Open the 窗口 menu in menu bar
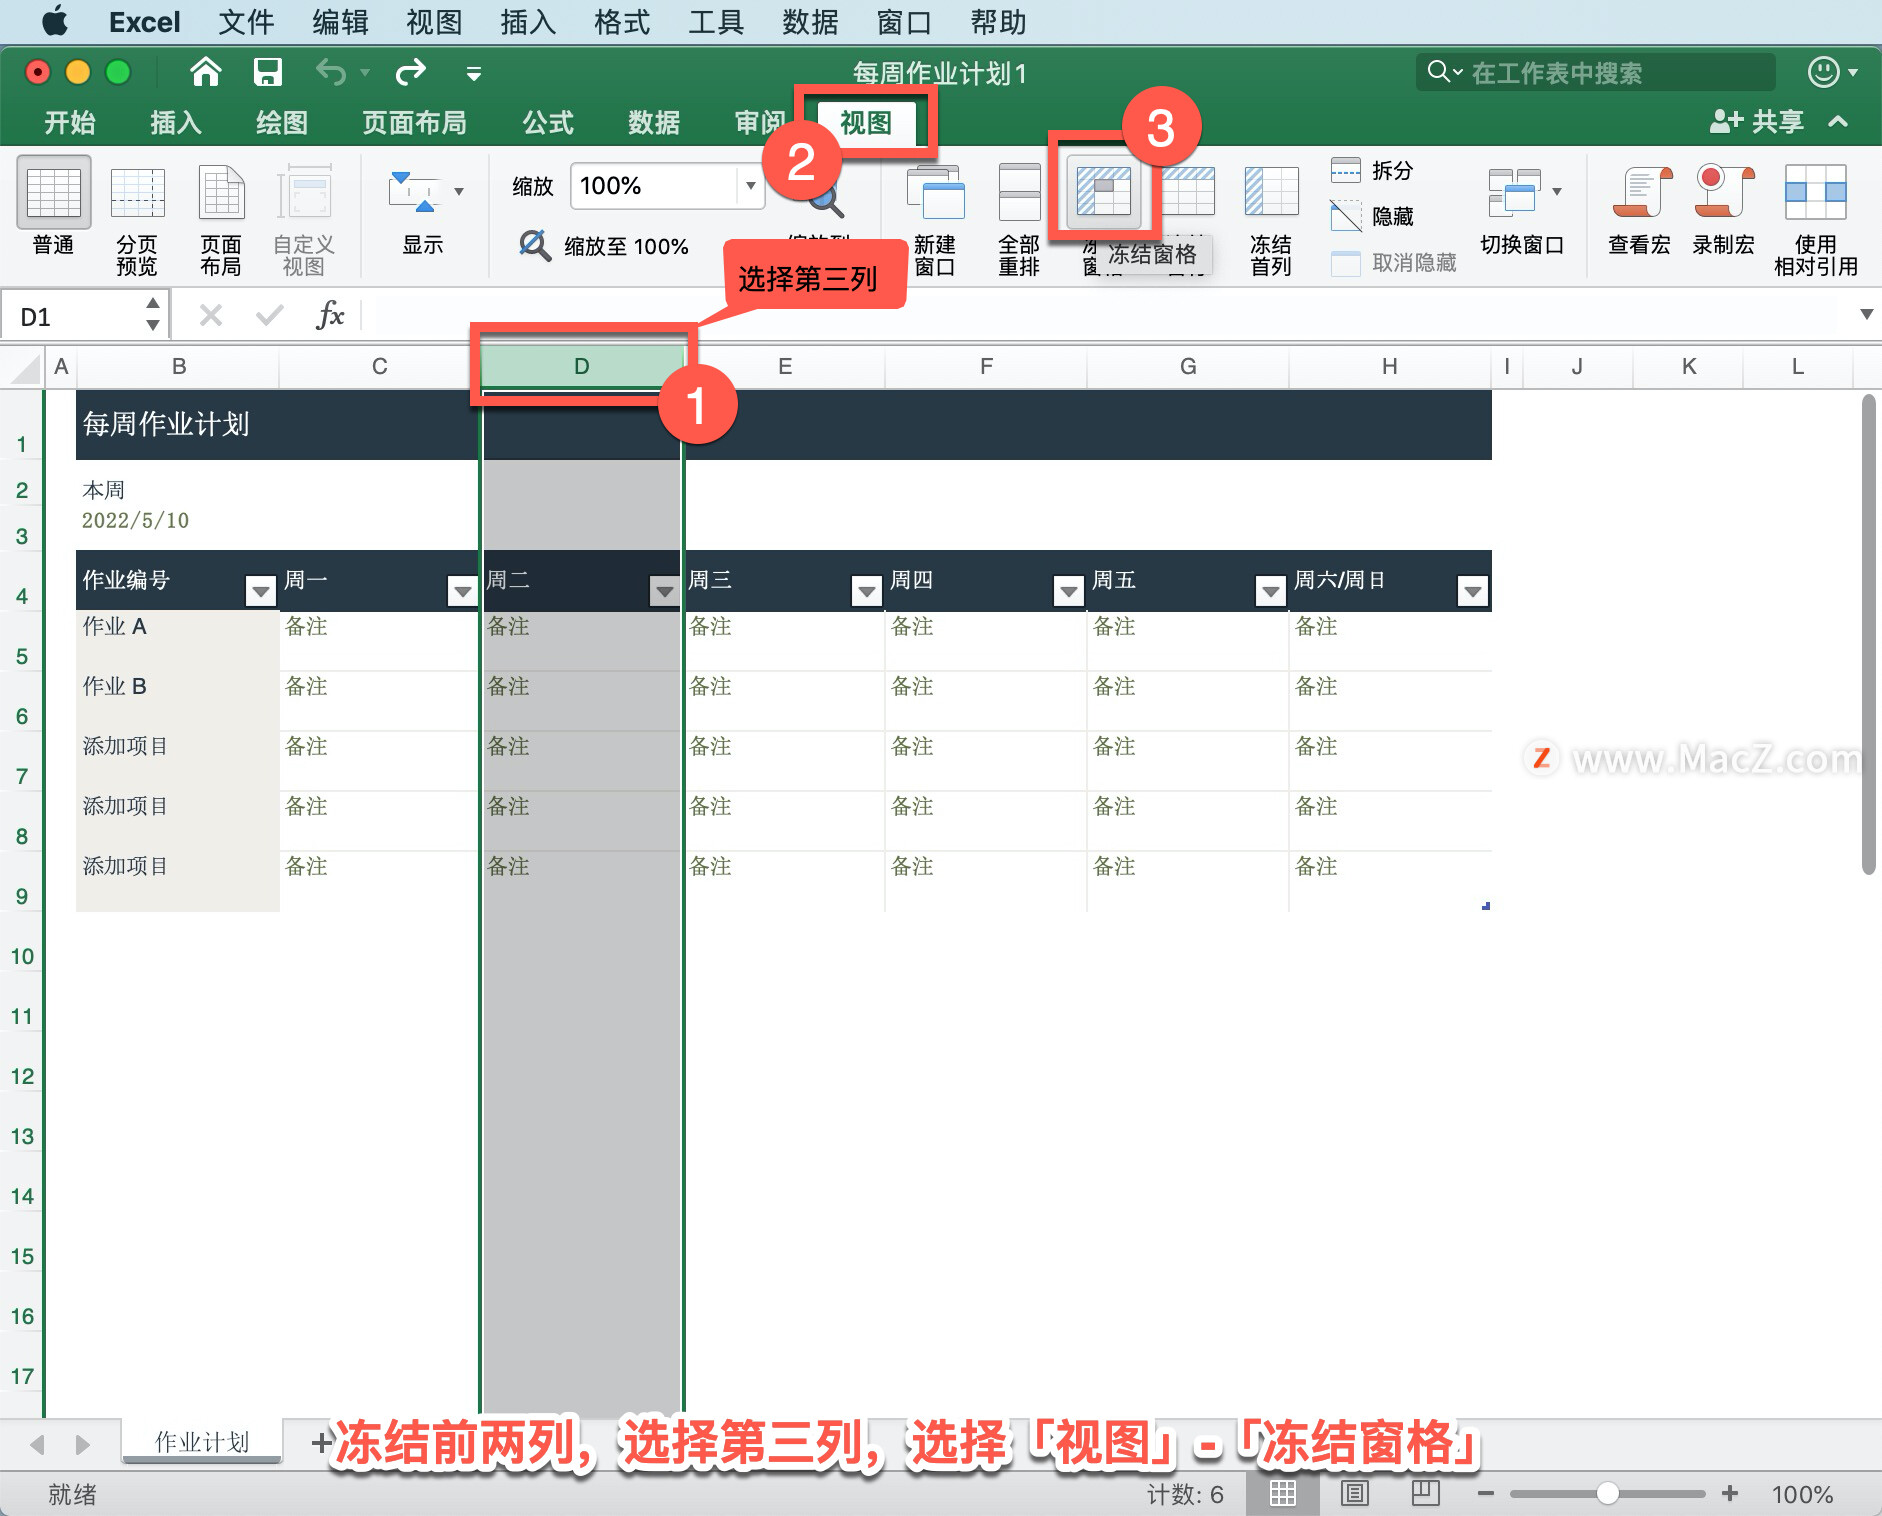The image size is (1882, 1516). click(x=904, y=22)
